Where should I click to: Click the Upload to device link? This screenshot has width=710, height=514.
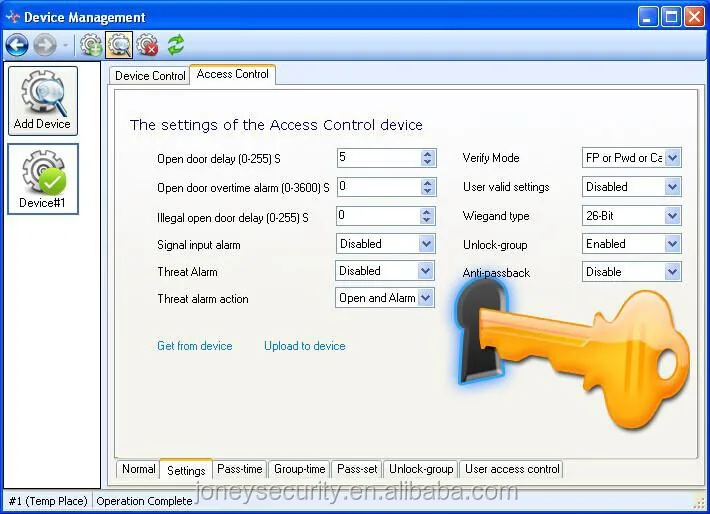click(305, 346)
